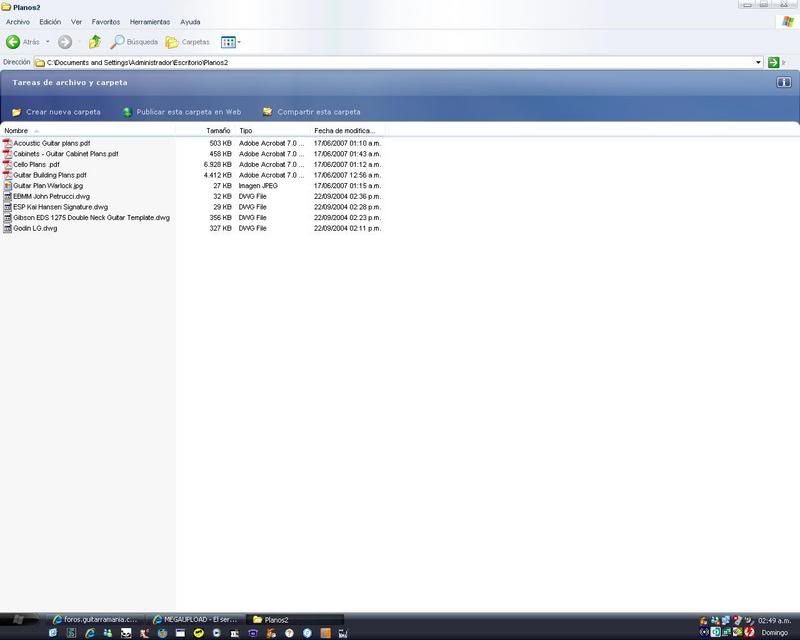Switch to foros.guitarramania taskbar window
Image resolution: width=800 pixels, height=640 pixels.
(x=95, y=619)
